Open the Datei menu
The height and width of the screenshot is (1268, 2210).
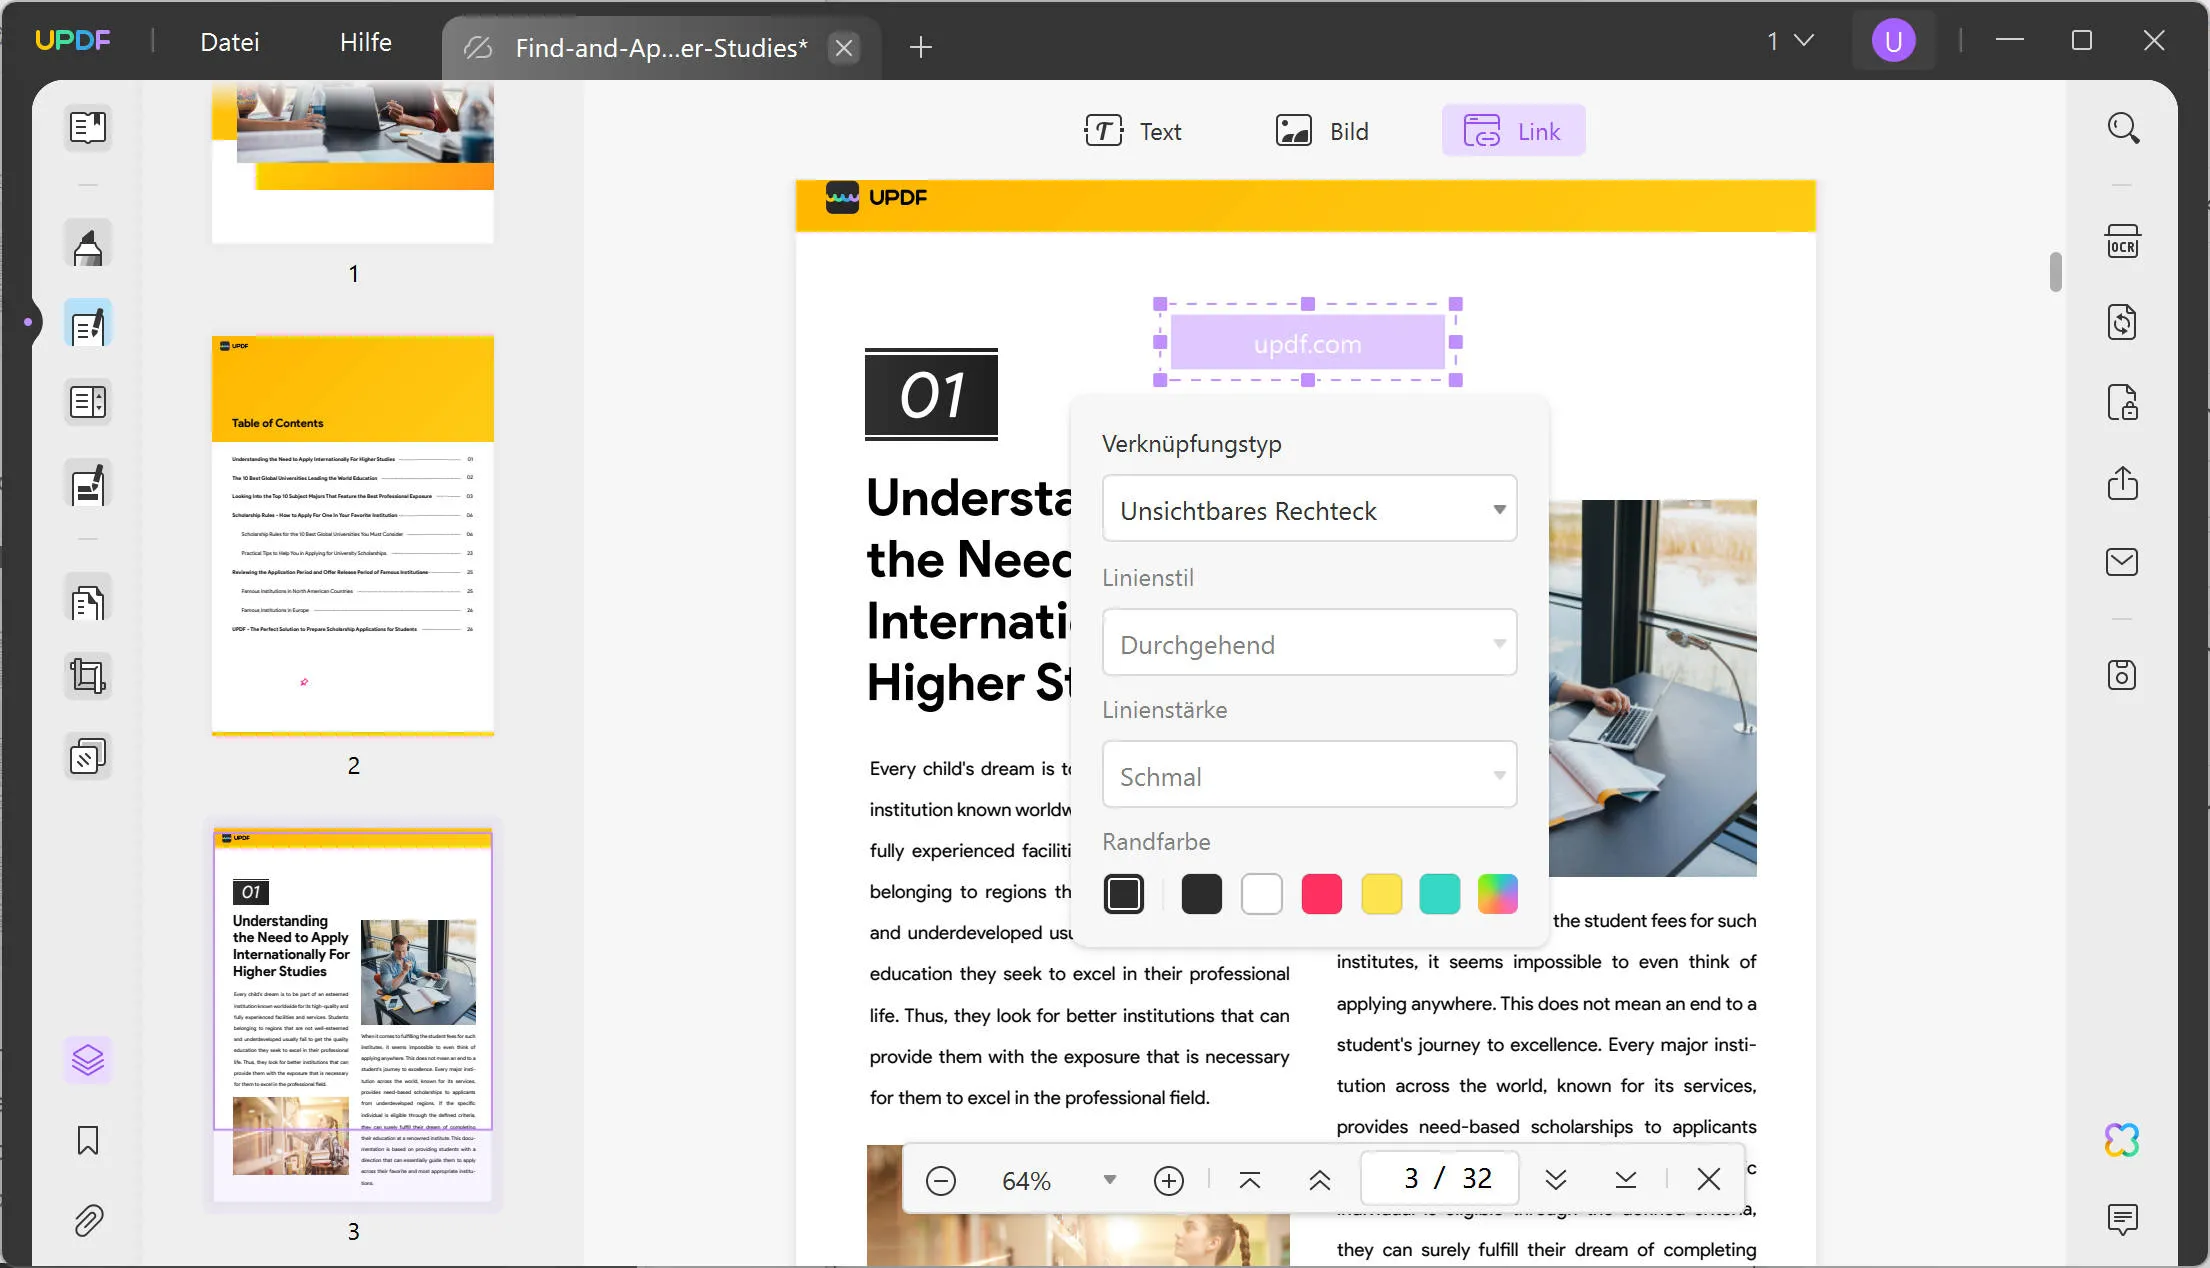(x=230, y=42)
